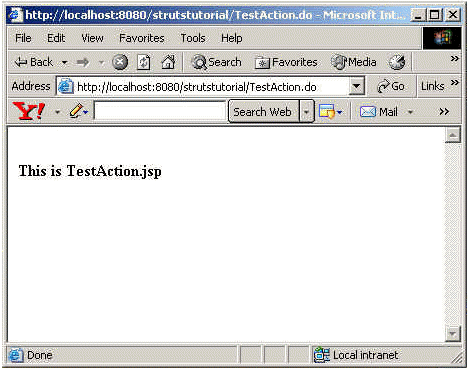Viewport: 471px width, 374px height.
Task: Click the History icon next to Media
Action: point(397,62)
